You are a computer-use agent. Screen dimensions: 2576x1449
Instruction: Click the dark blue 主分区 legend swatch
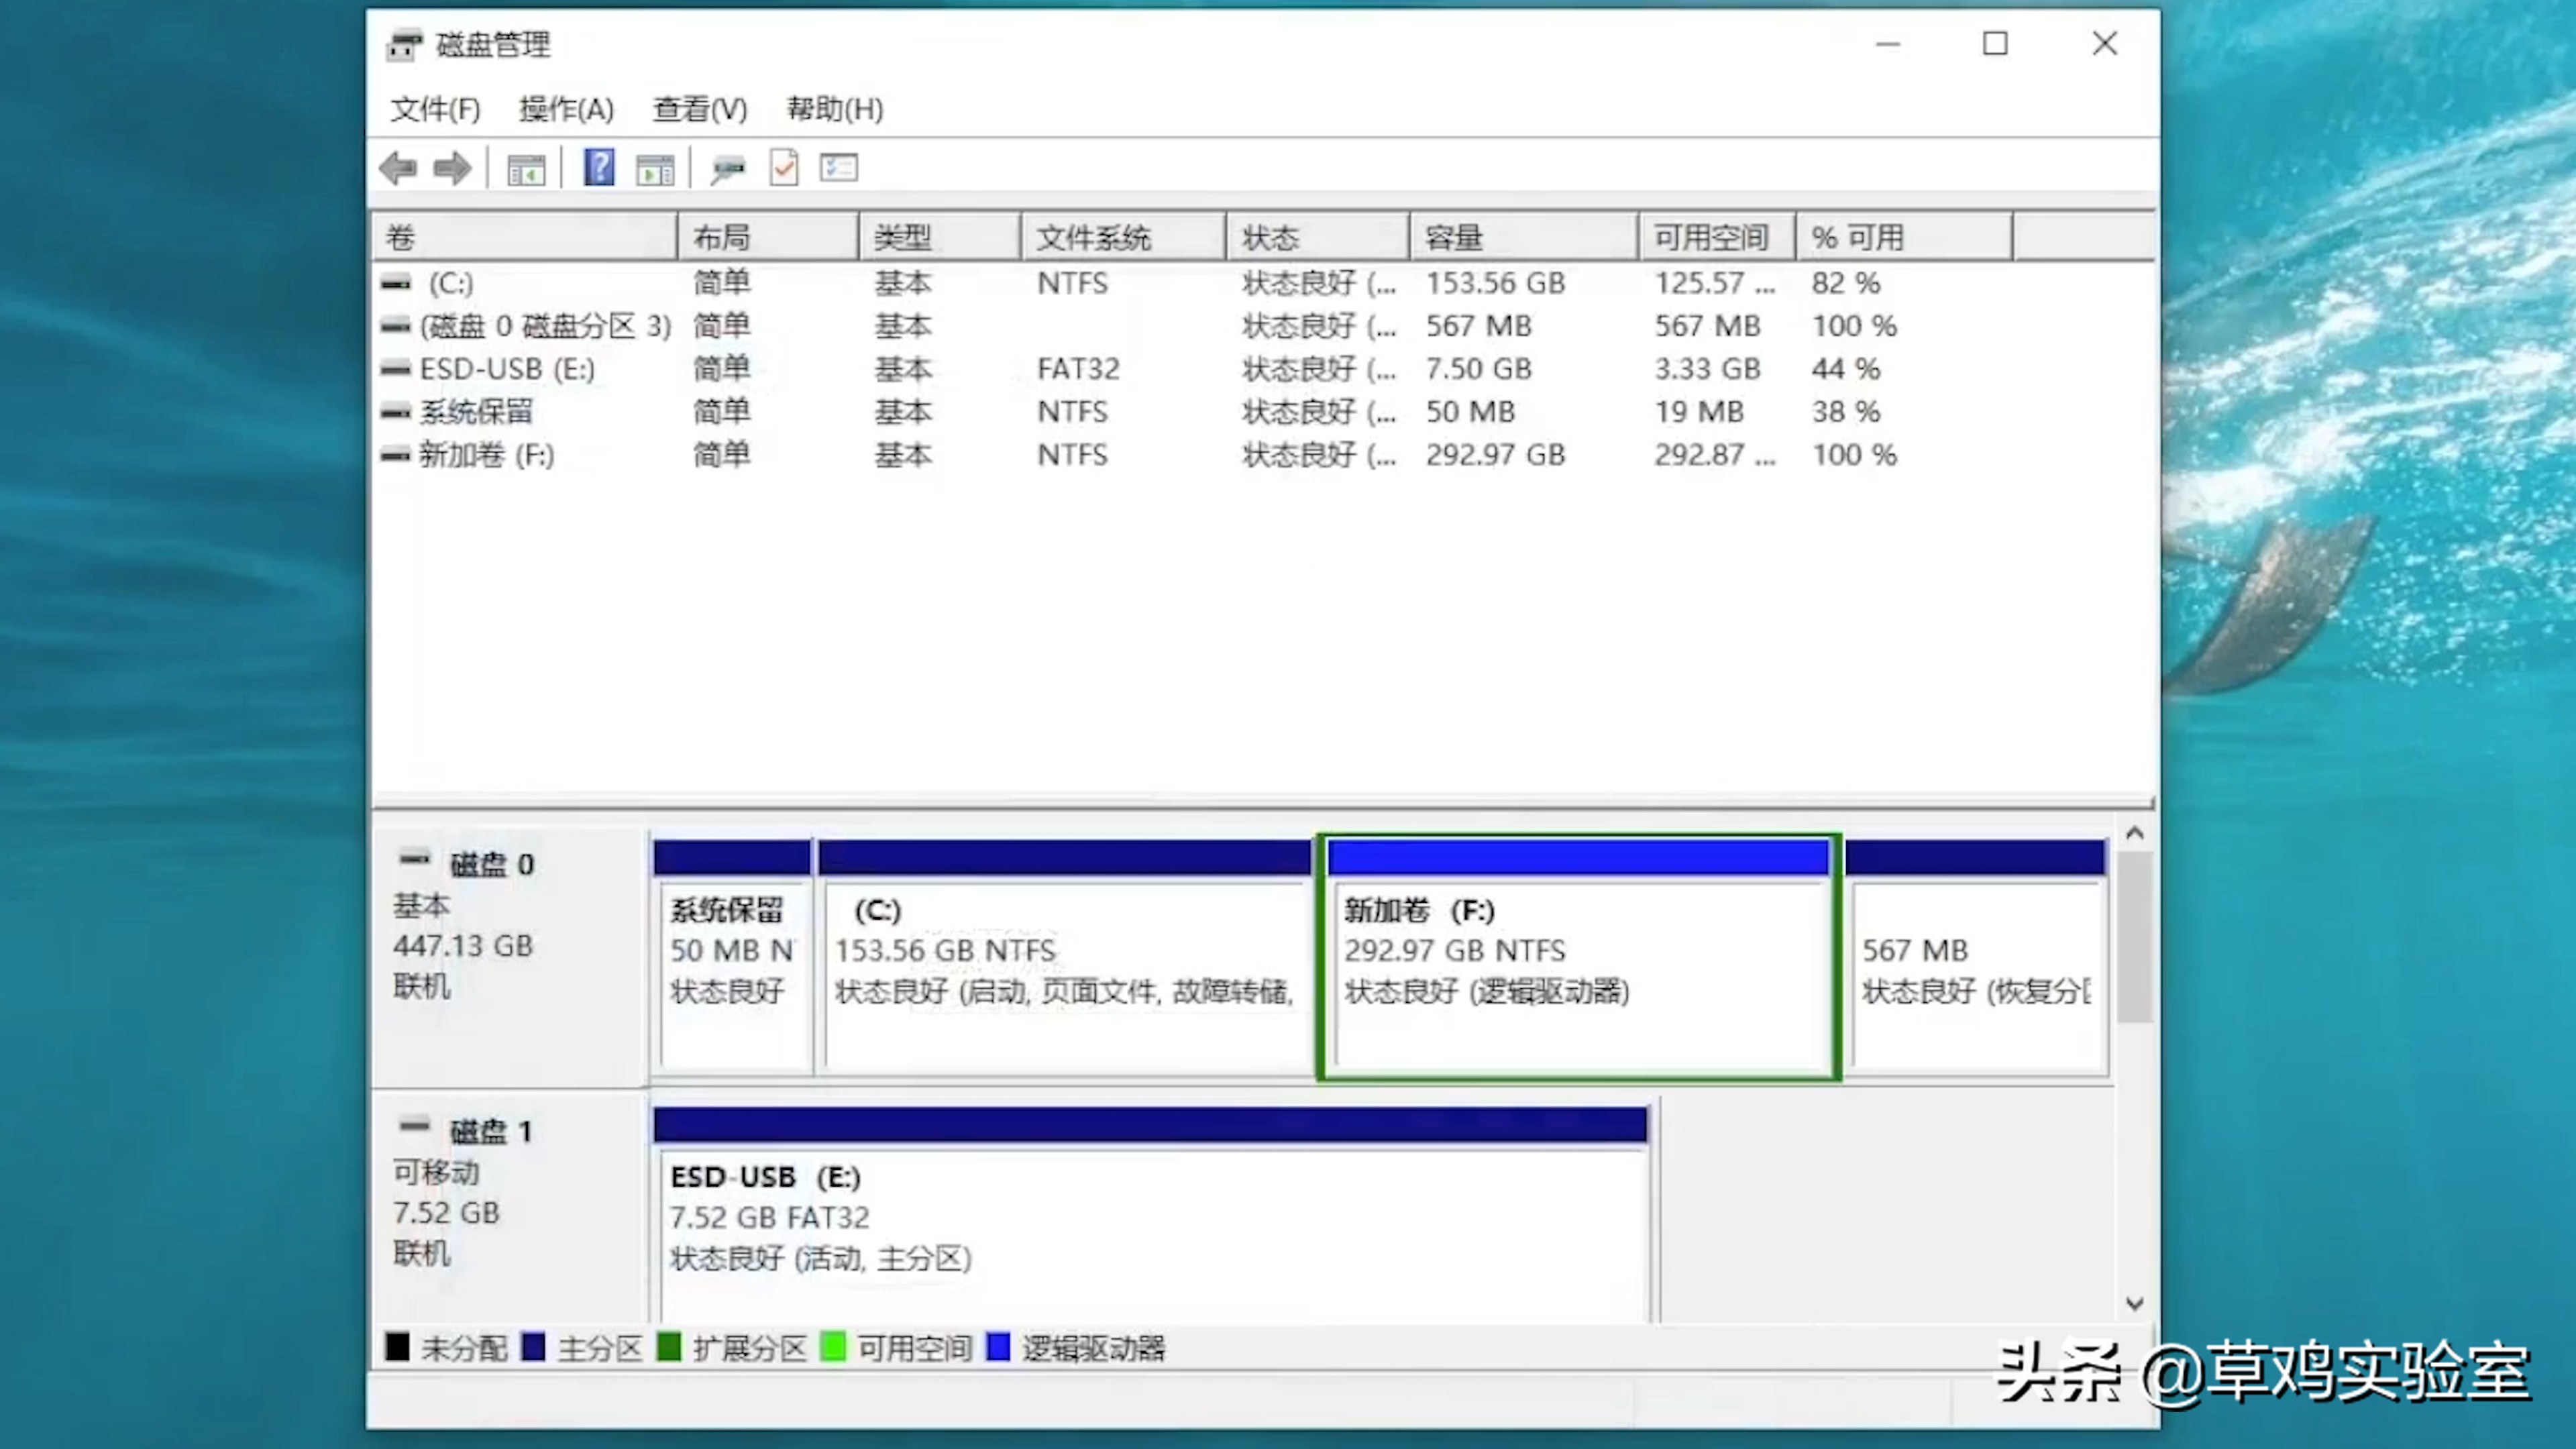point(533,1348)
